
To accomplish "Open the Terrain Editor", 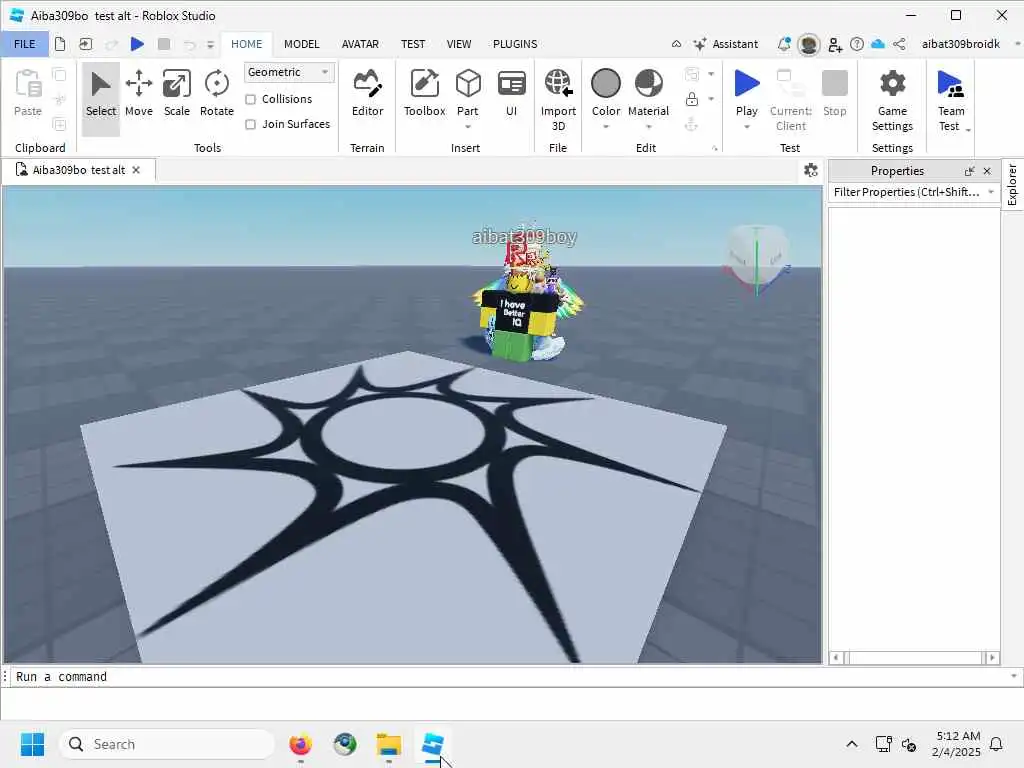I will click(x=367, y=95).
